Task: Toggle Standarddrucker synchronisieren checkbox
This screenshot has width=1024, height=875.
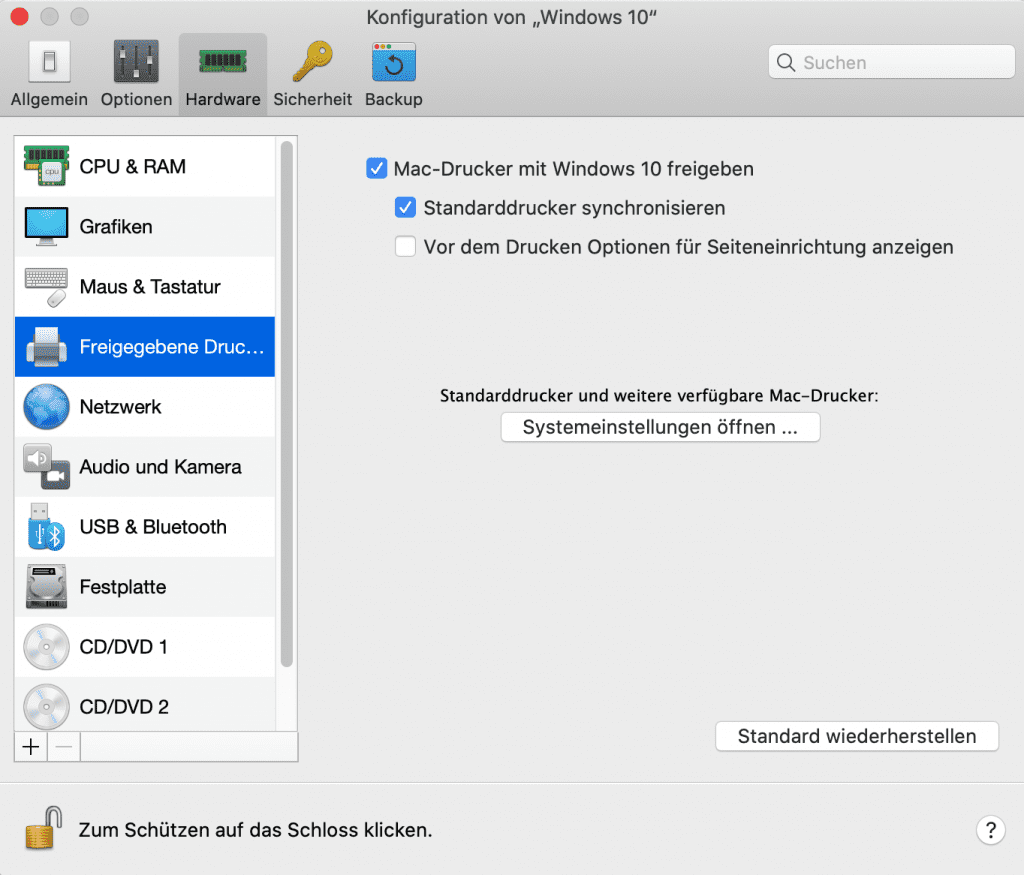Action: (405, 208)
